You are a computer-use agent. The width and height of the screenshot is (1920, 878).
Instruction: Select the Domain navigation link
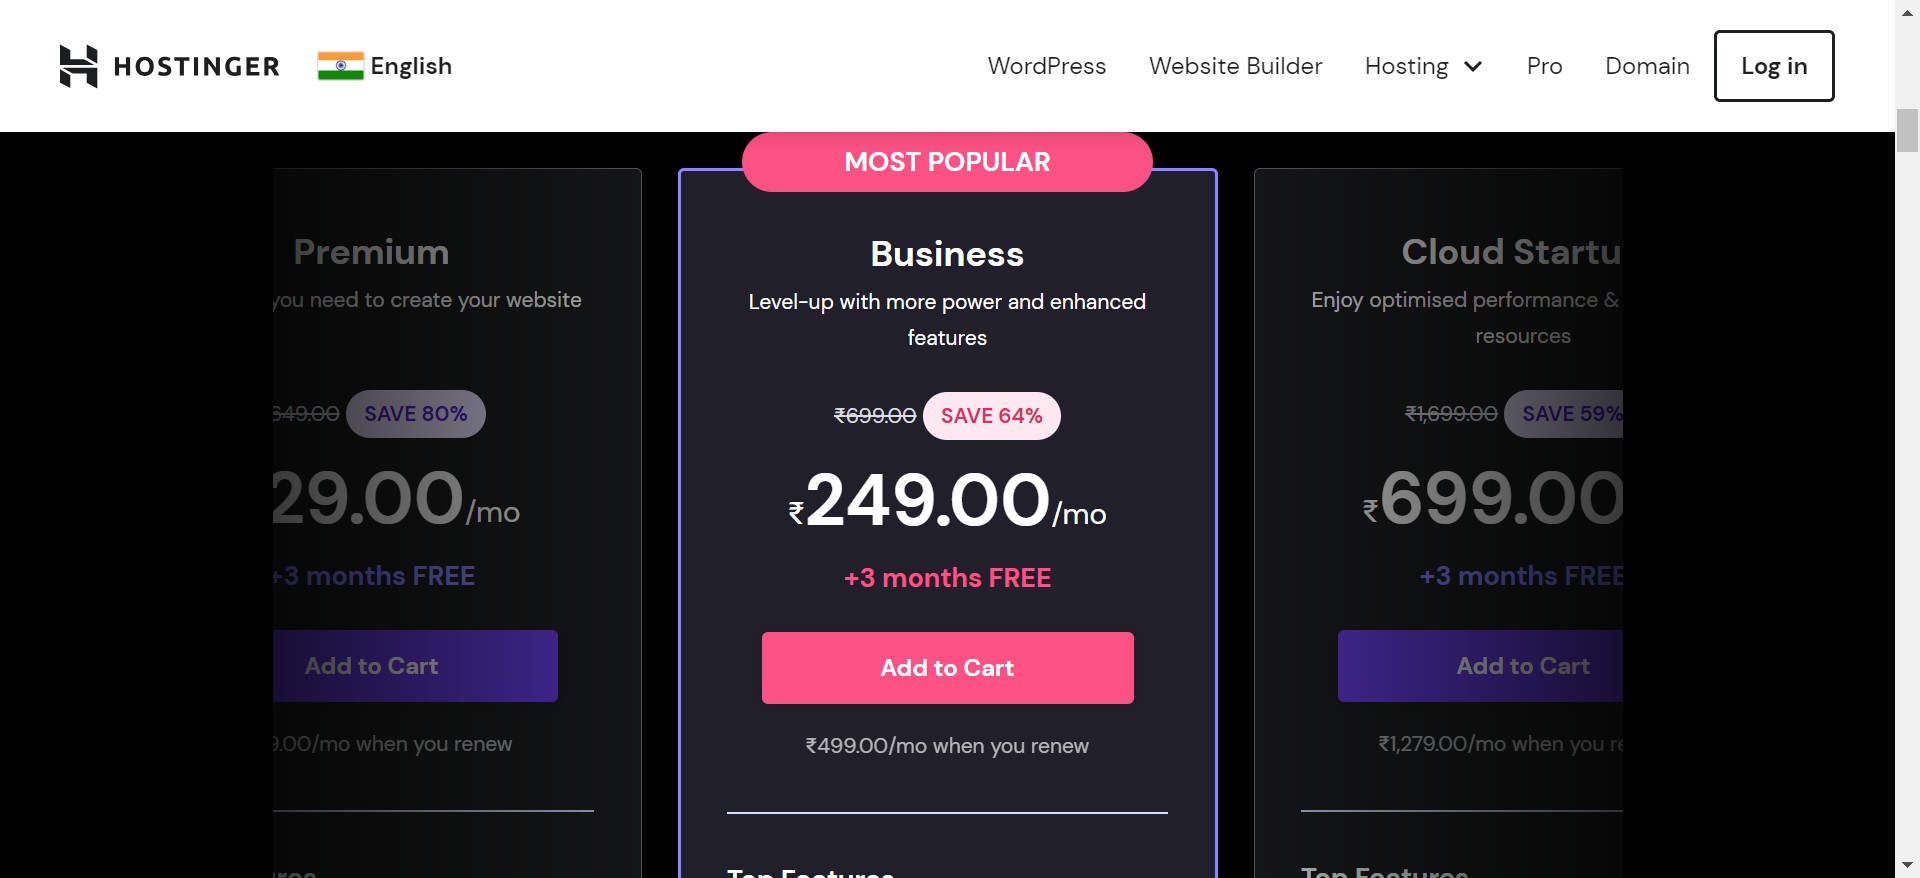tap(1647, 66)
